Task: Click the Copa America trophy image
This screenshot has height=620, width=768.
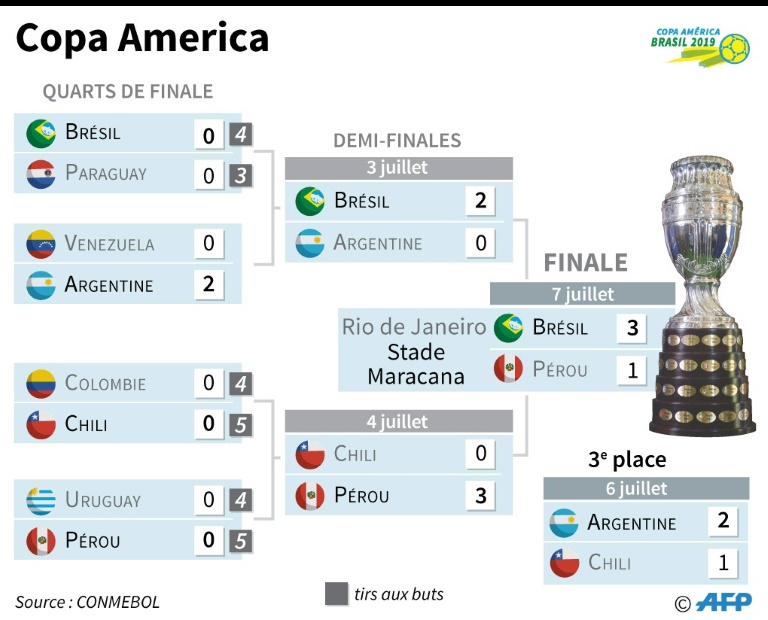Action: [703, 295]
